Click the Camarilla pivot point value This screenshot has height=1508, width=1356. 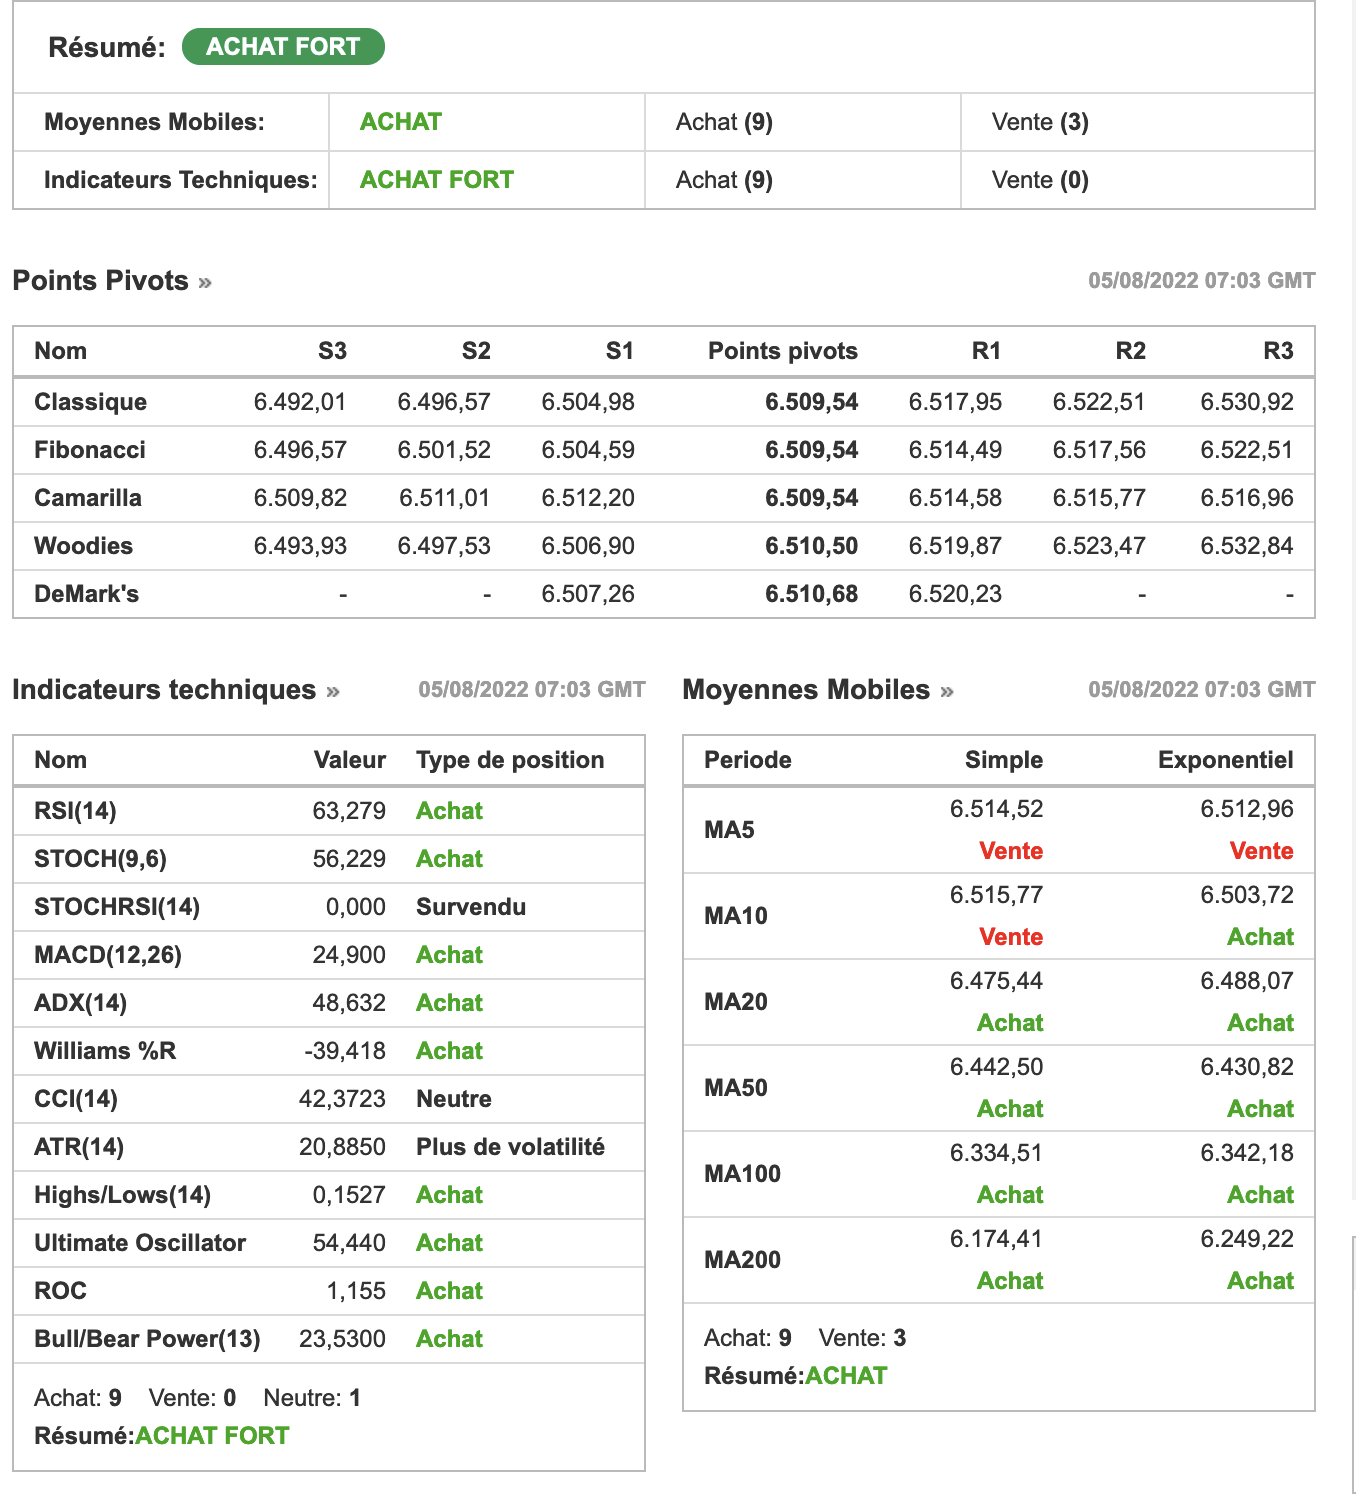point(811,498)
